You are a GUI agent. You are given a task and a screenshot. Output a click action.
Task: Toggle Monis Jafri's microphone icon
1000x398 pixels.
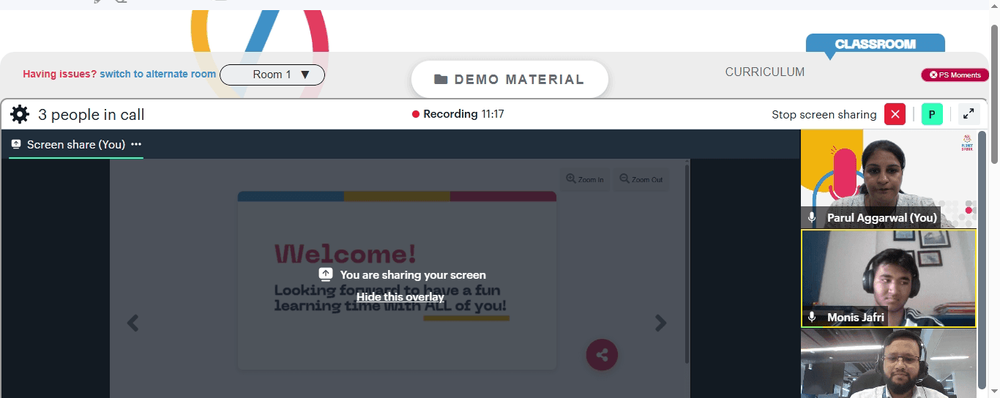812,317
